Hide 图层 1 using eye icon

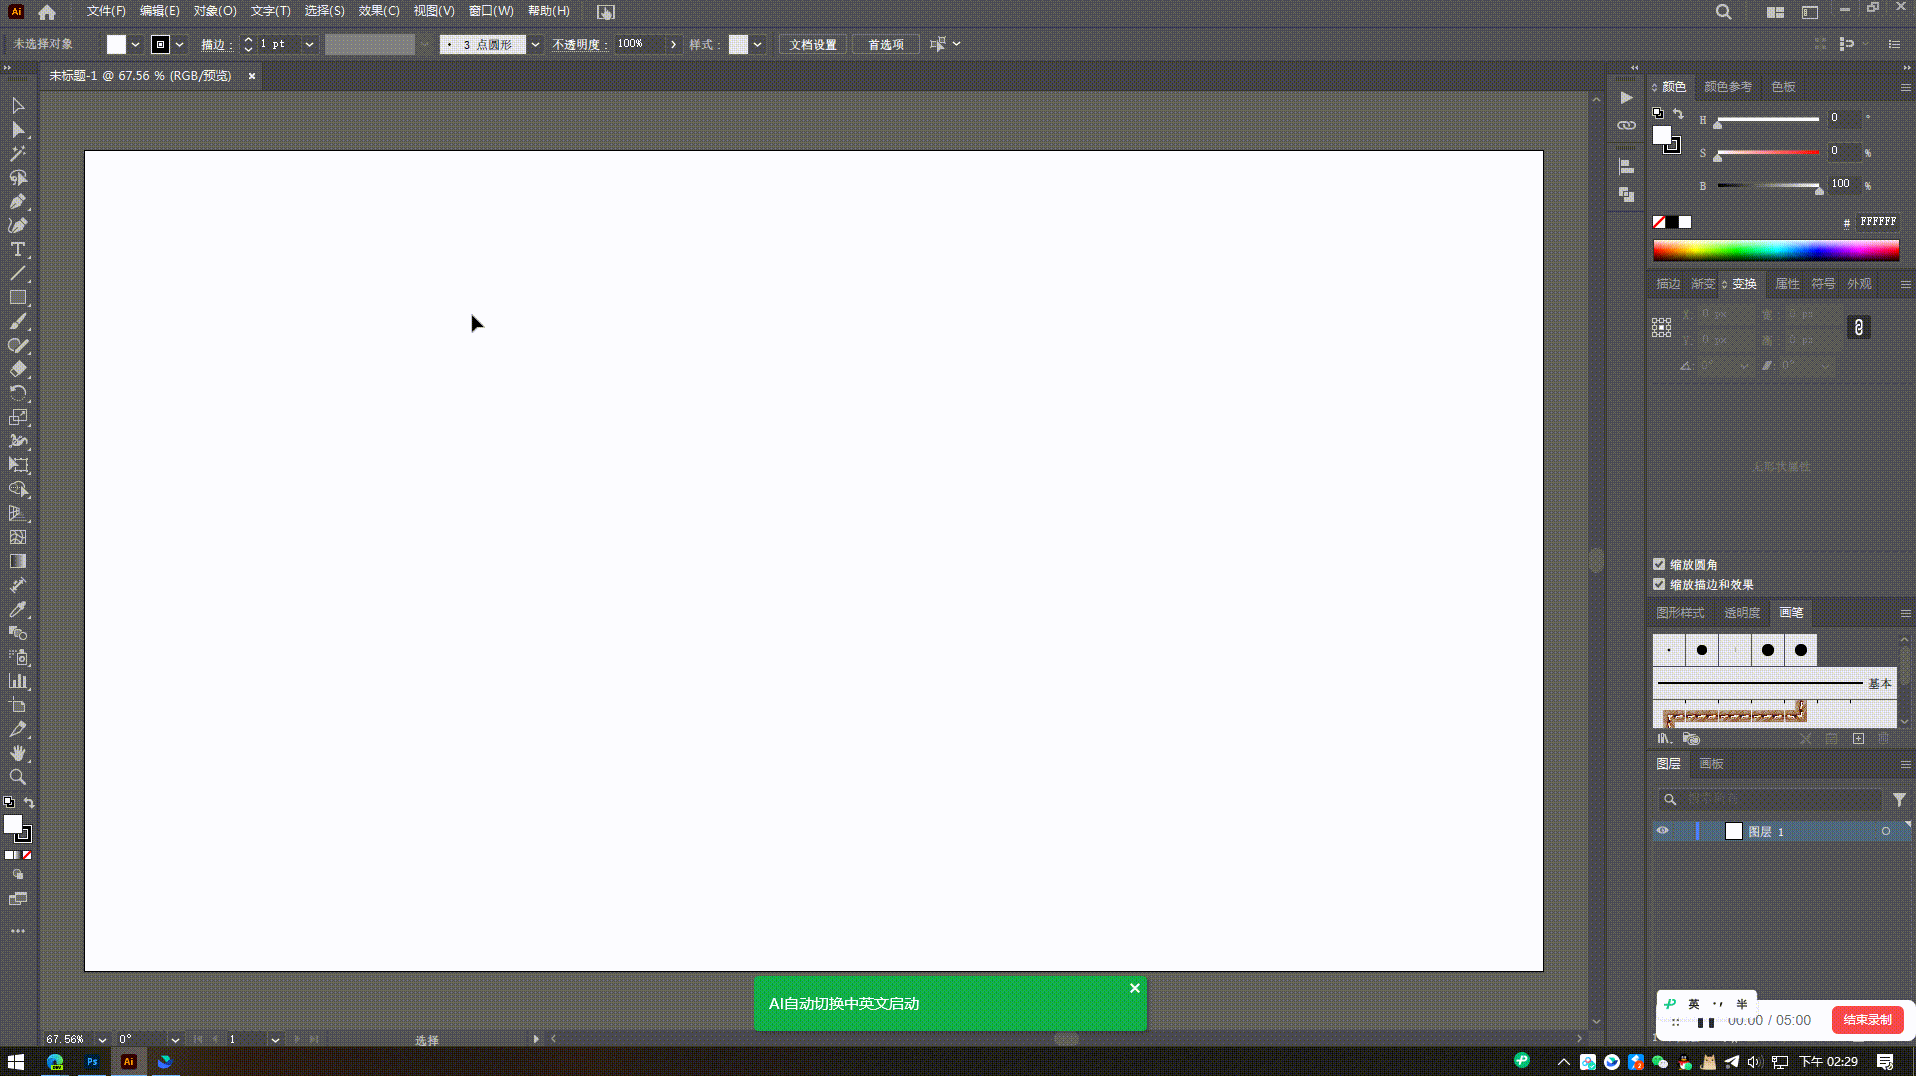[x=1663, y=831]
